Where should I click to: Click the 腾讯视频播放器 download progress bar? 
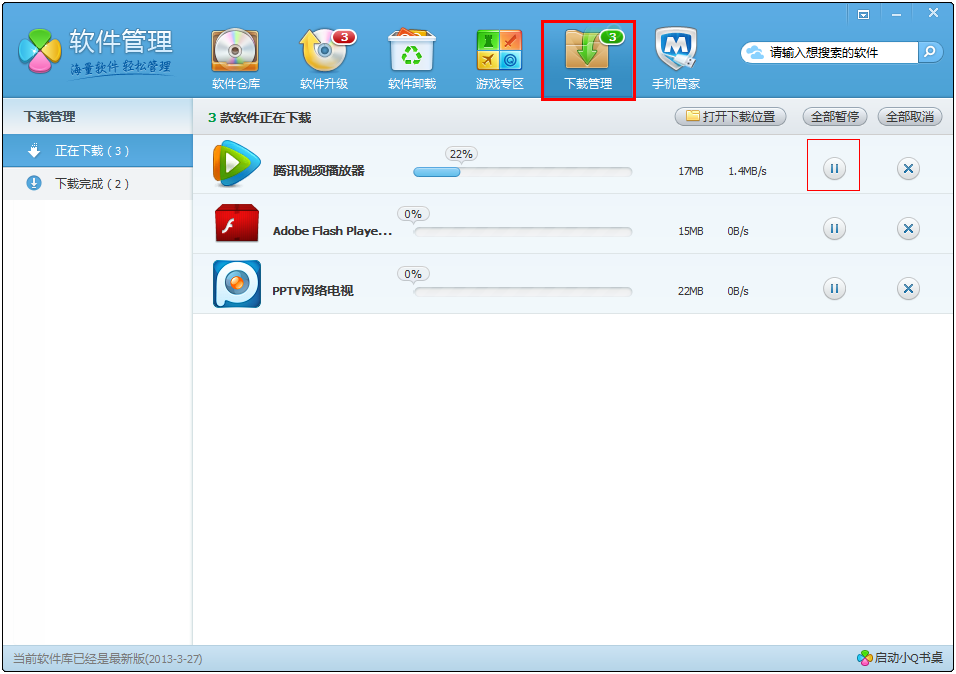[x=522, y=172]
